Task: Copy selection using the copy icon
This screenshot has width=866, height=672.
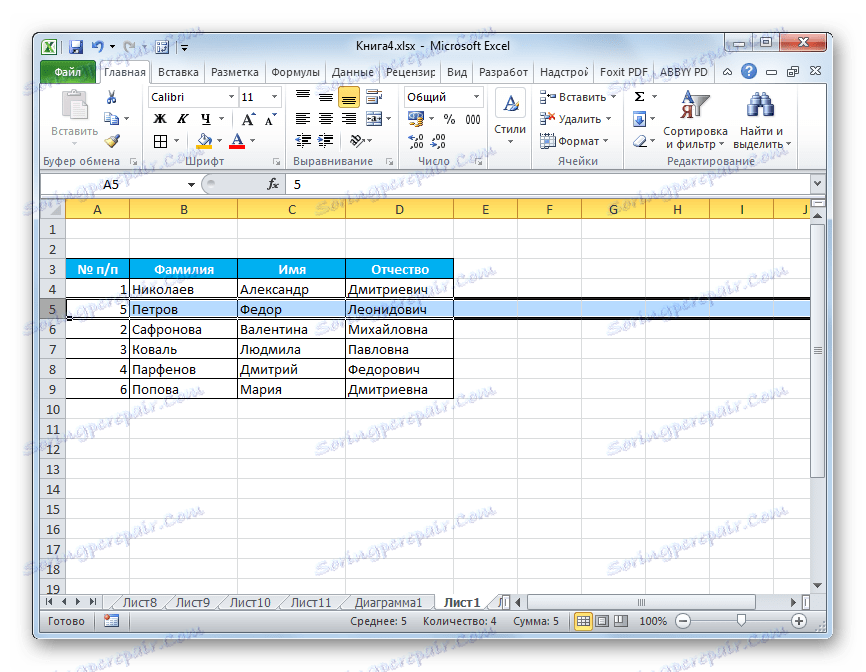Action: click(x=112, y=119)
